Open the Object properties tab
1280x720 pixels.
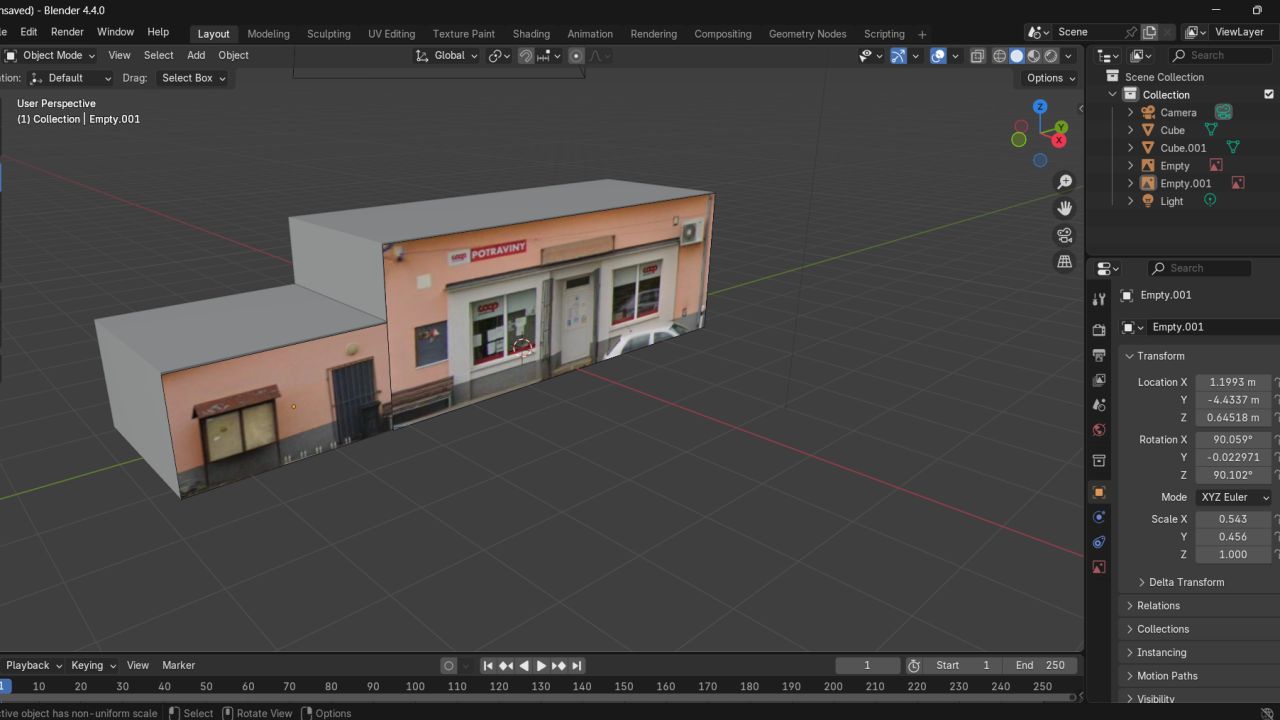(x=1099, y=492)
